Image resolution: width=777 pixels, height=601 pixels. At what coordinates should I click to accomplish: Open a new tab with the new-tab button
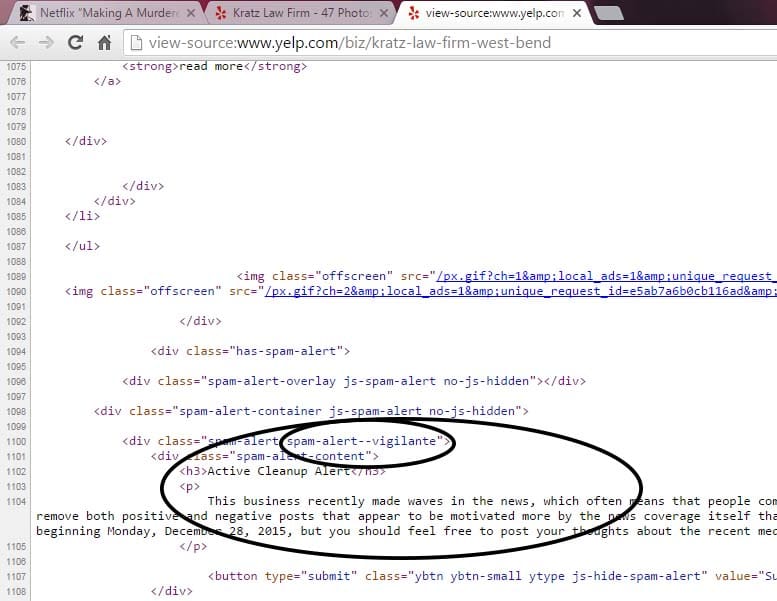coord(609,13)
